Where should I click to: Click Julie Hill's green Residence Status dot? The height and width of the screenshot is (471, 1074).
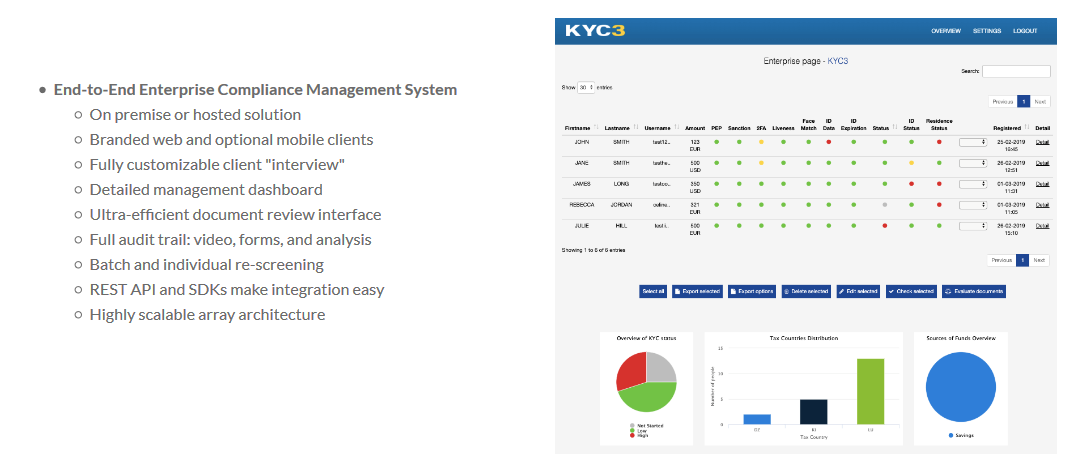pyautogui.click(x=939, y=225)
